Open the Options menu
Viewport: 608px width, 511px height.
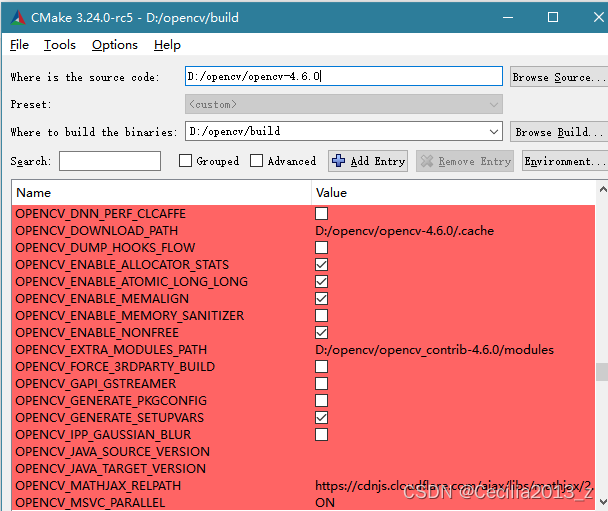pyautogui.click(x=115, y=45)
